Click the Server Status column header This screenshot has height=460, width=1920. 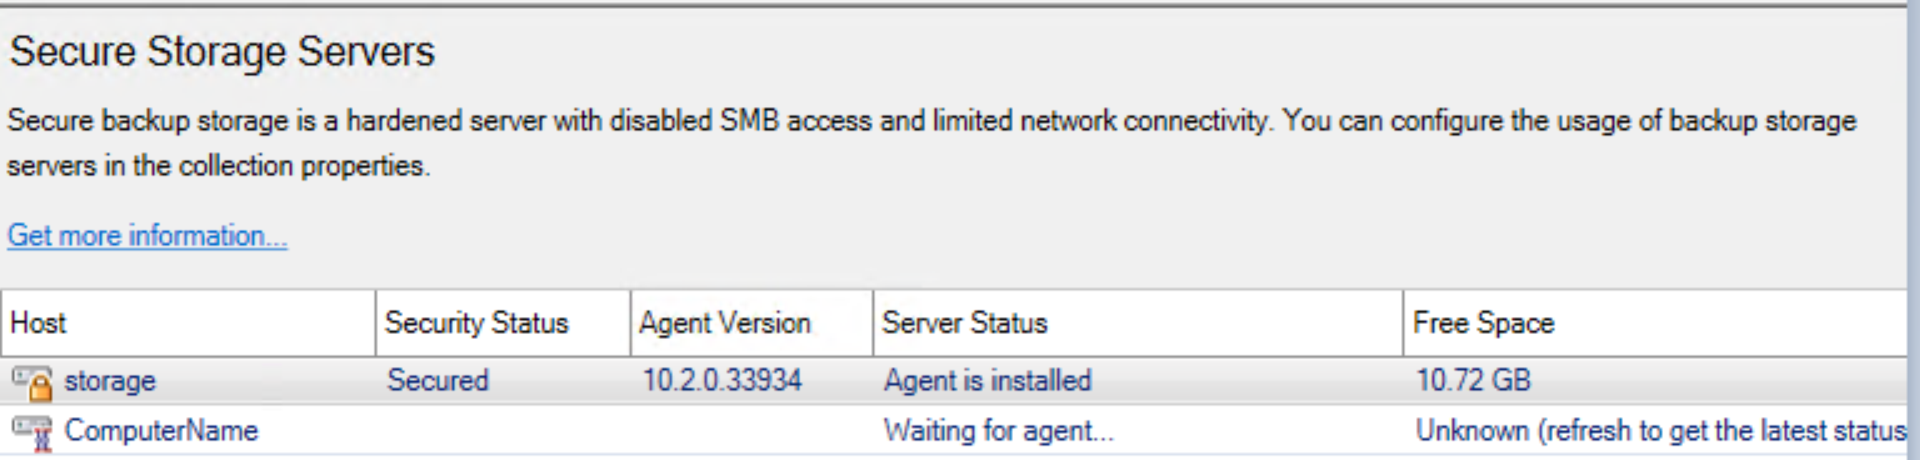pyautogui.click(x=1137, y=323)
